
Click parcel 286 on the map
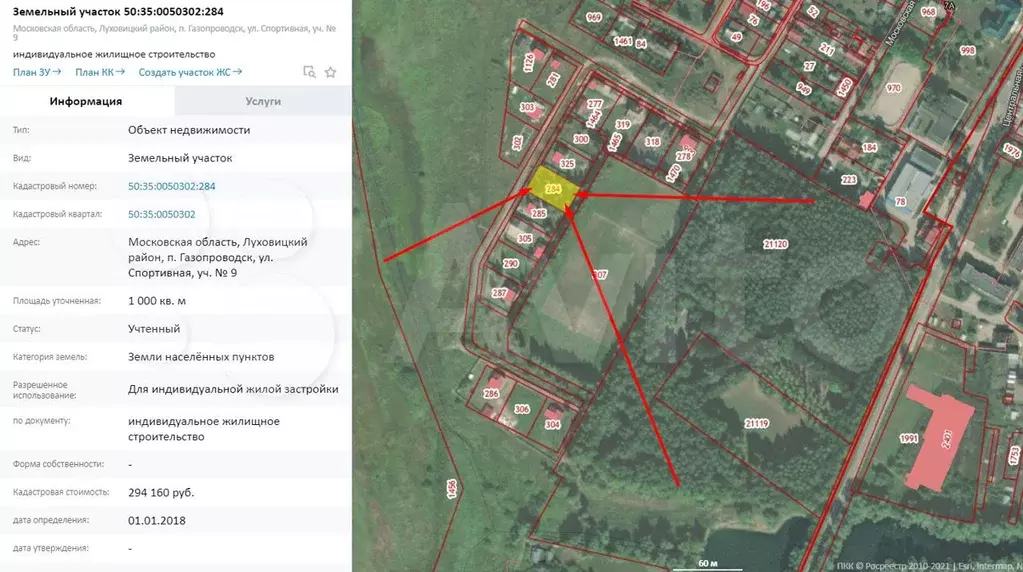[x=491, y=393]
